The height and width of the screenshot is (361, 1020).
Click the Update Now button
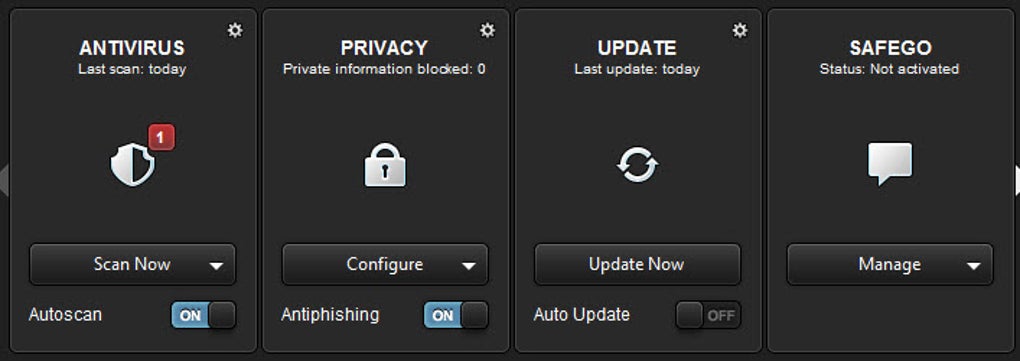pyautogui.click(x=638, y=264)
